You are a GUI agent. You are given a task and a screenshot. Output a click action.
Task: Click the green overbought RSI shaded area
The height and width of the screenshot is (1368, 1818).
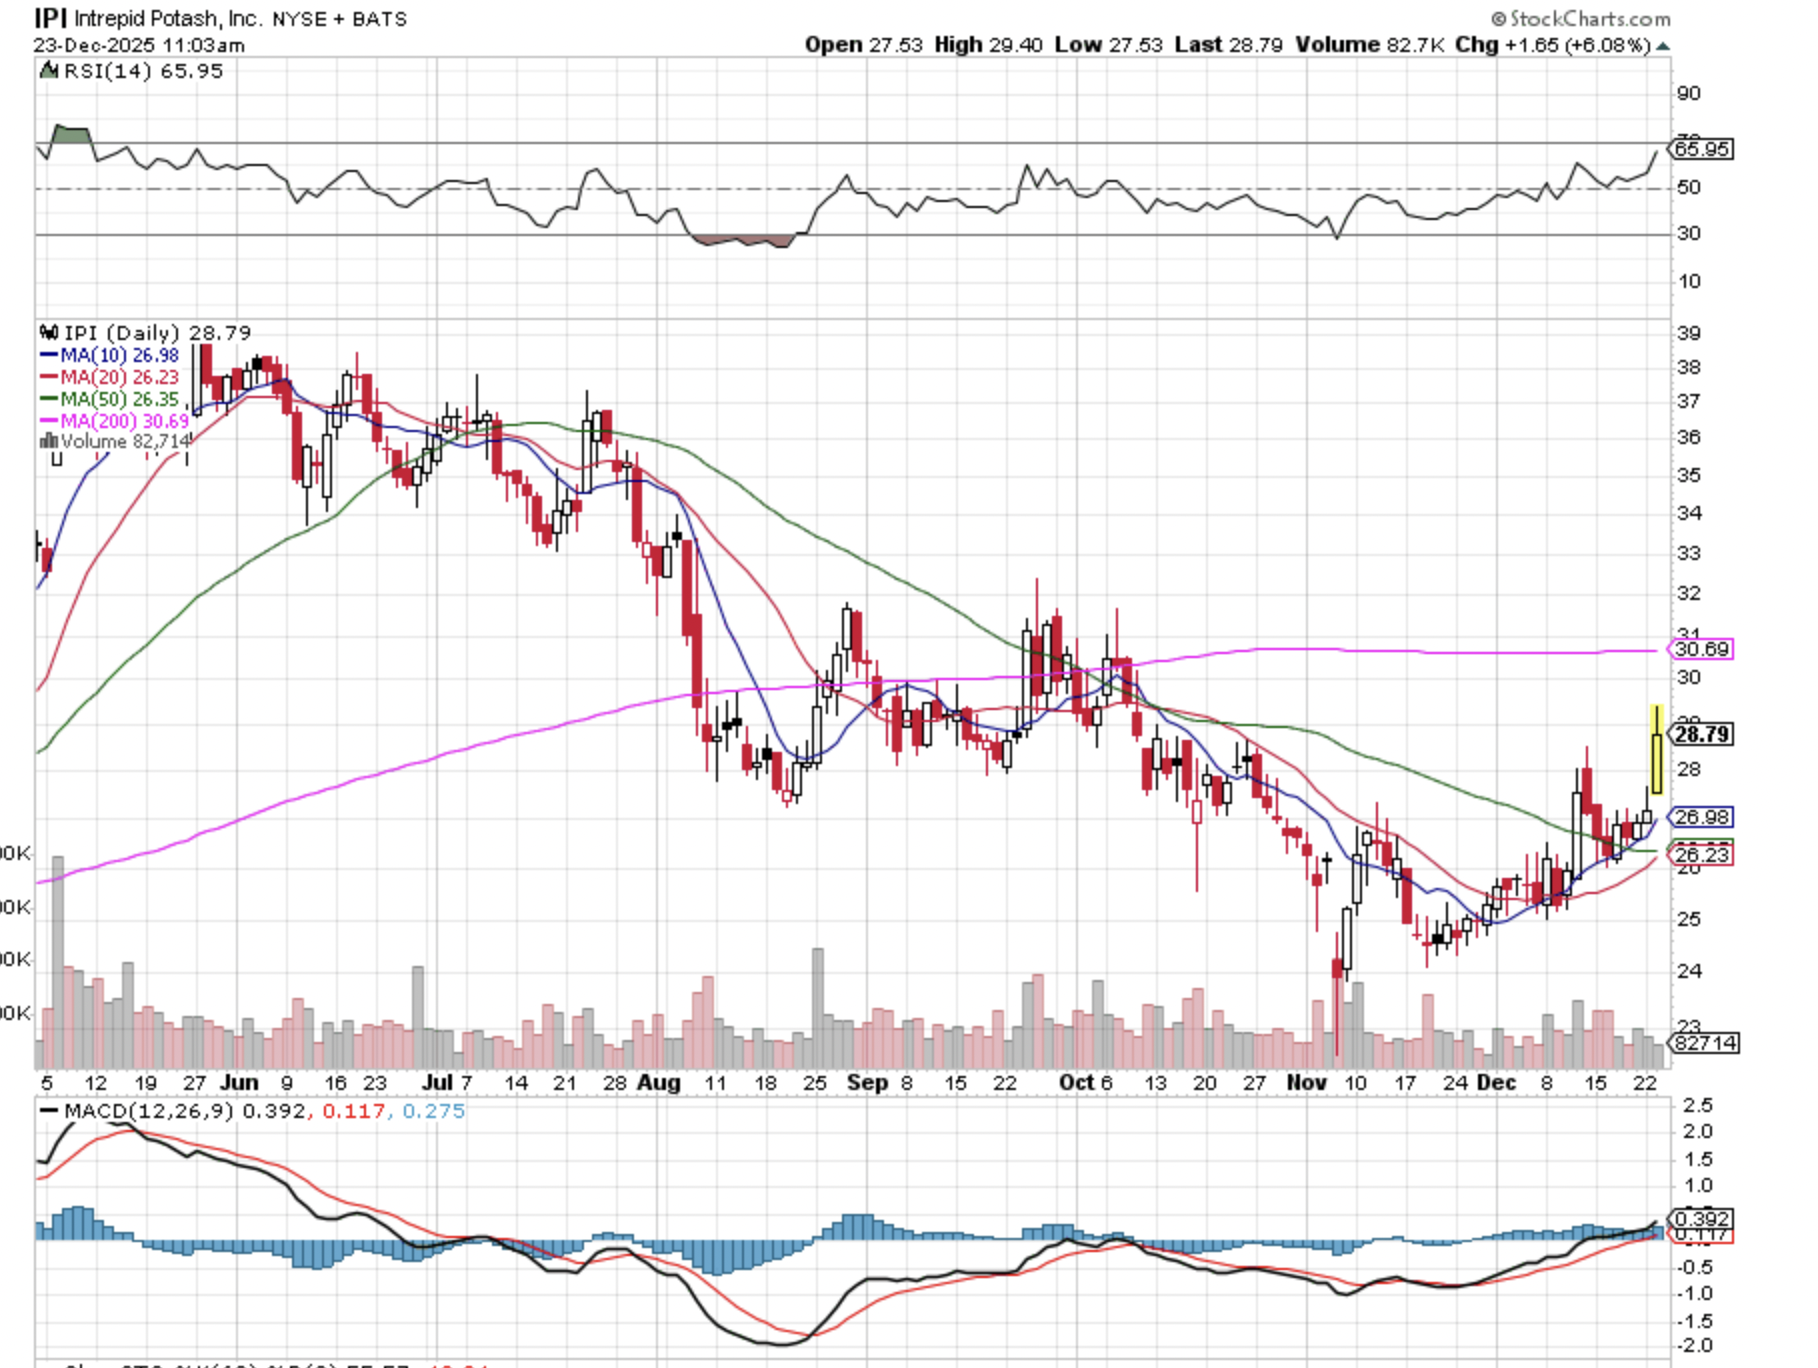tap(71, 135)
